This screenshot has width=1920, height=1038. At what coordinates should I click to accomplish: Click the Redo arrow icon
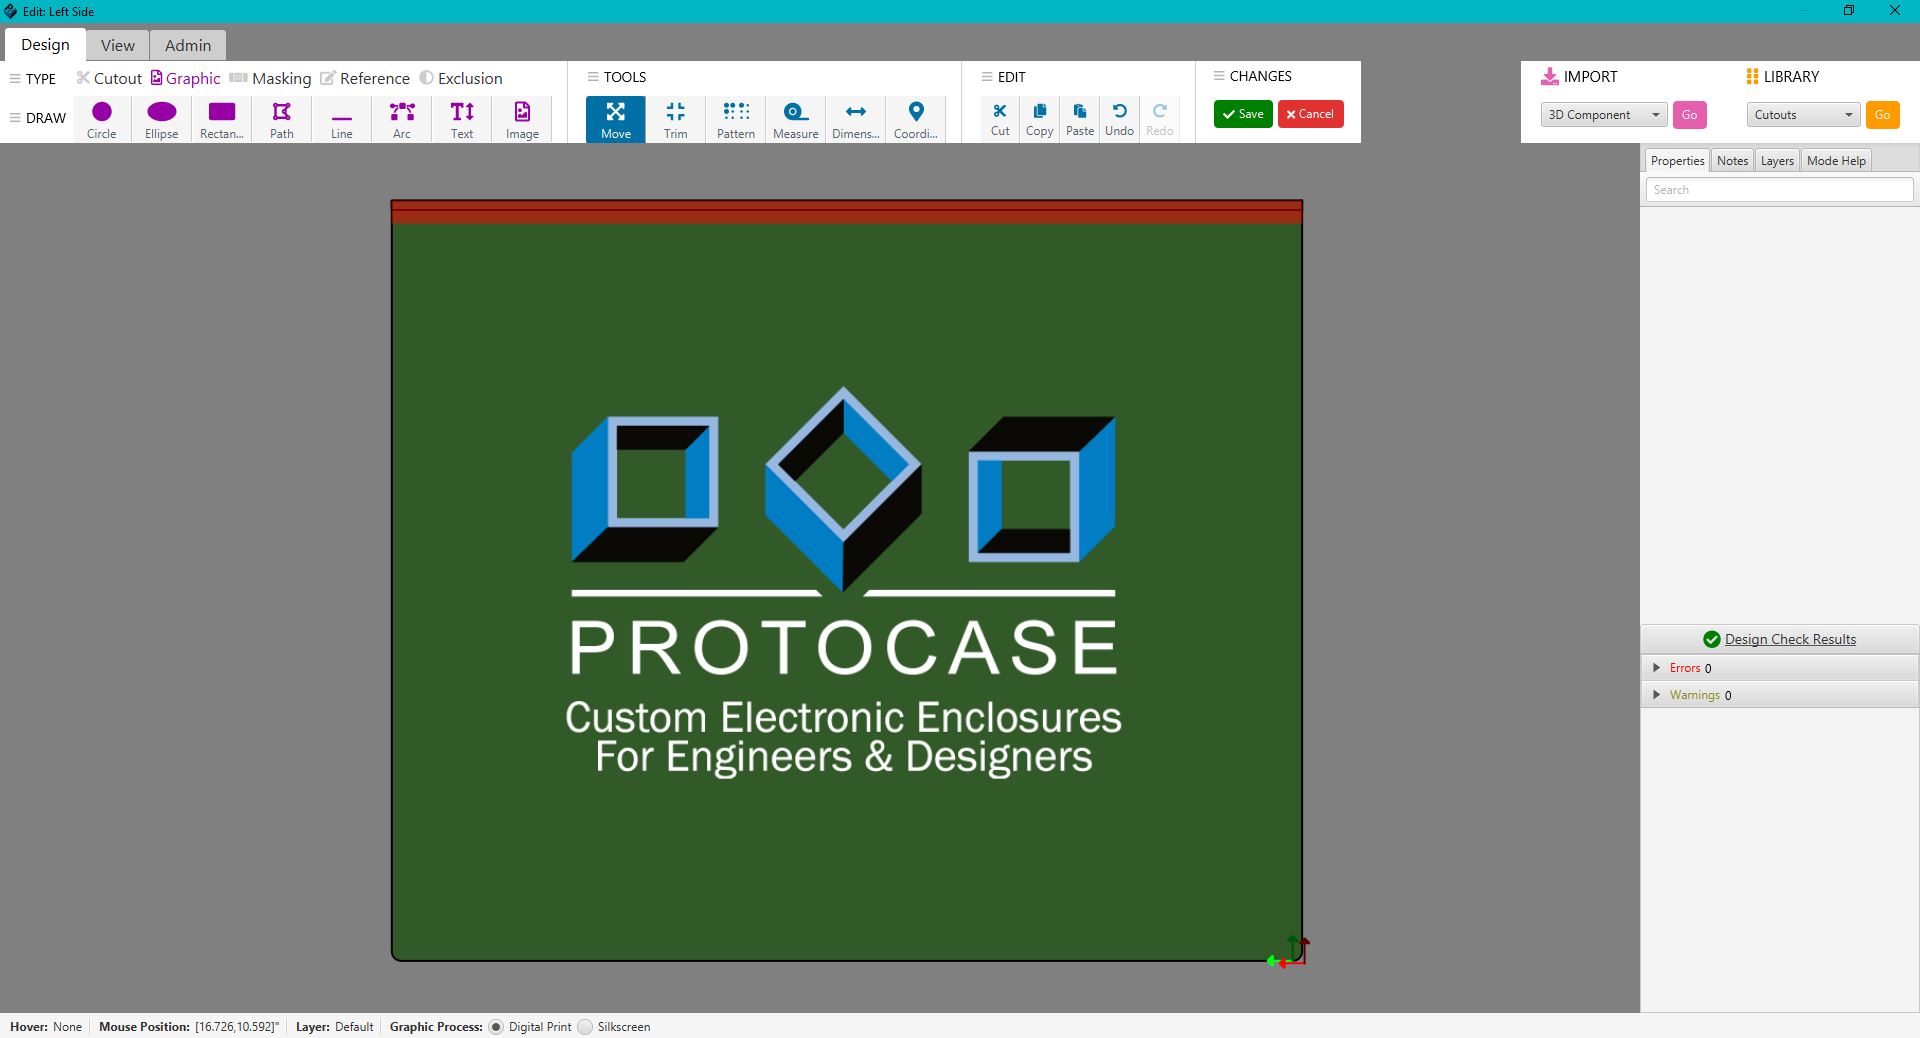[1160, 111]
